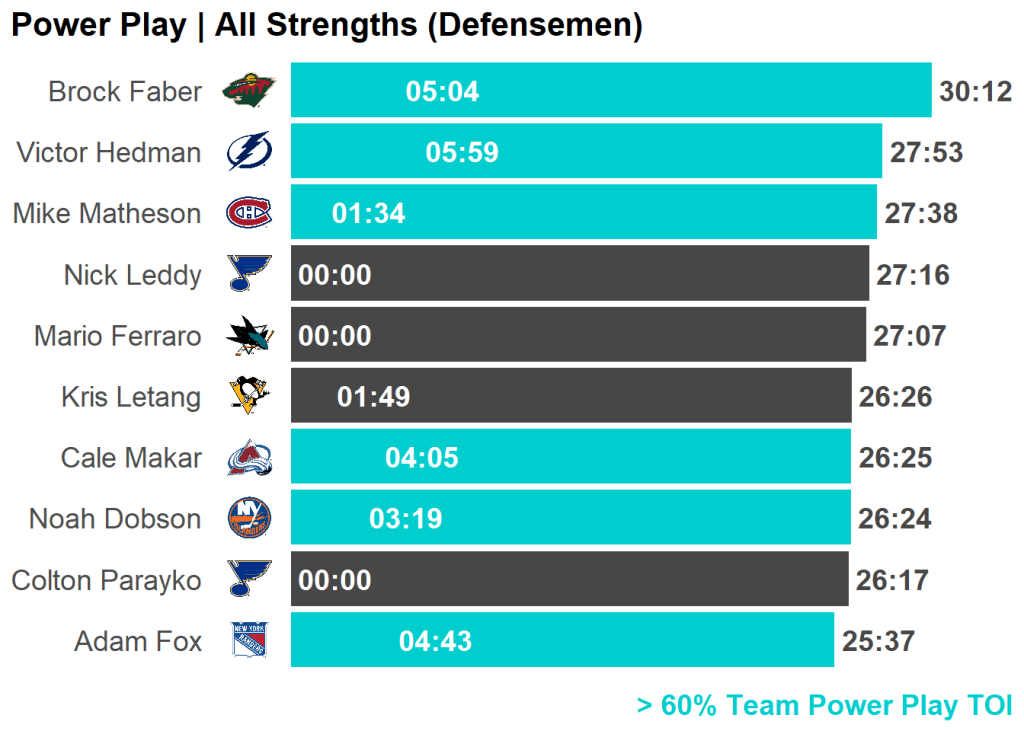The image size is (1024, 731).
Task: Select the 26:25 total for Cale Makar
Action: point(895,458)
